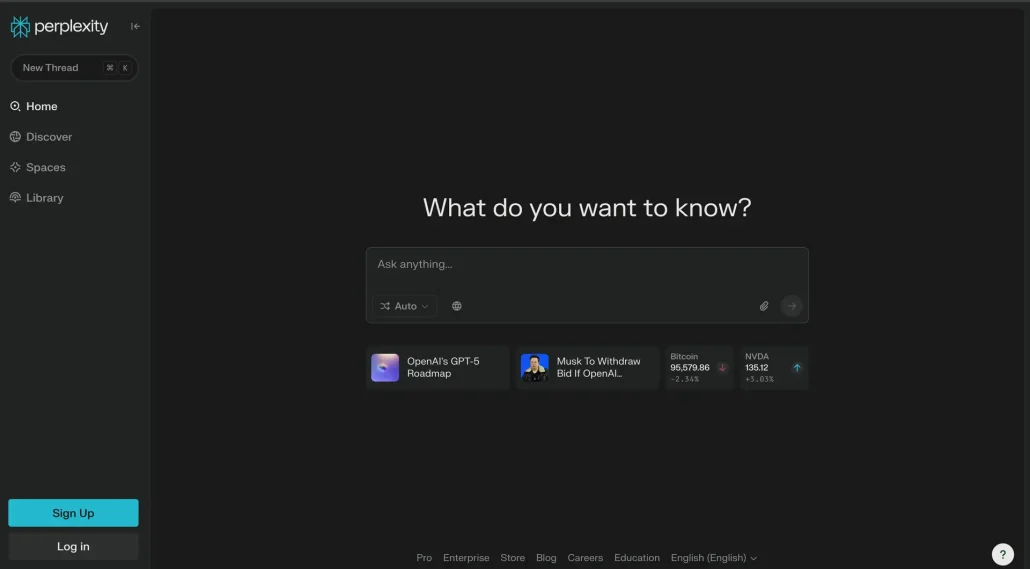The image size is (1030, 569).
Task: Navigate to Spaces section
Action: pyautogui.click(x=45, y=167)
